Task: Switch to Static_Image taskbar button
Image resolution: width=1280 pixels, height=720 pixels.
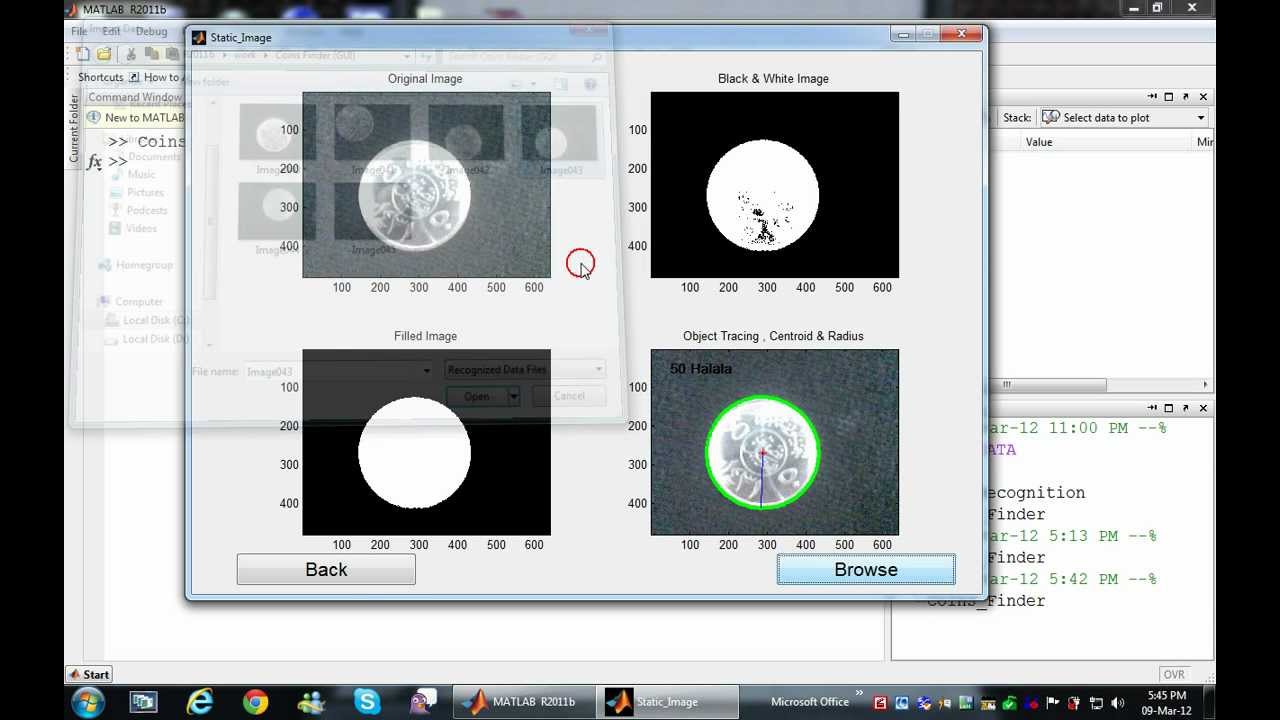Action: pyautogui.click(x=668, y=702)
